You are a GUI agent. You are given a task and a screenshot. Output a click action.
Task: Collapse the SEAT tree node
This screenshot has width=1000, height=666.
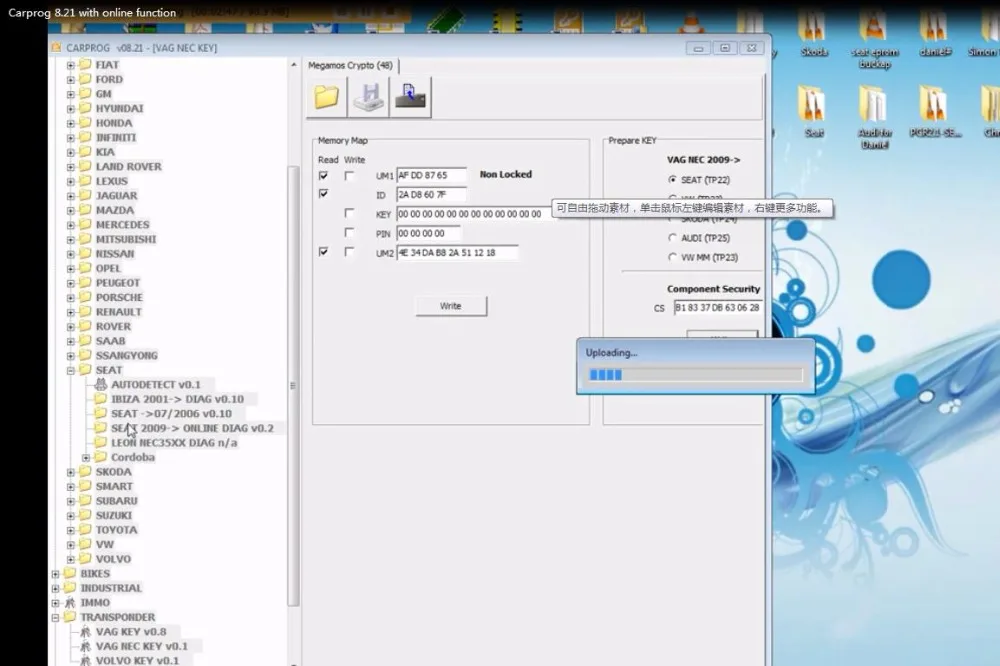(71, 370)
